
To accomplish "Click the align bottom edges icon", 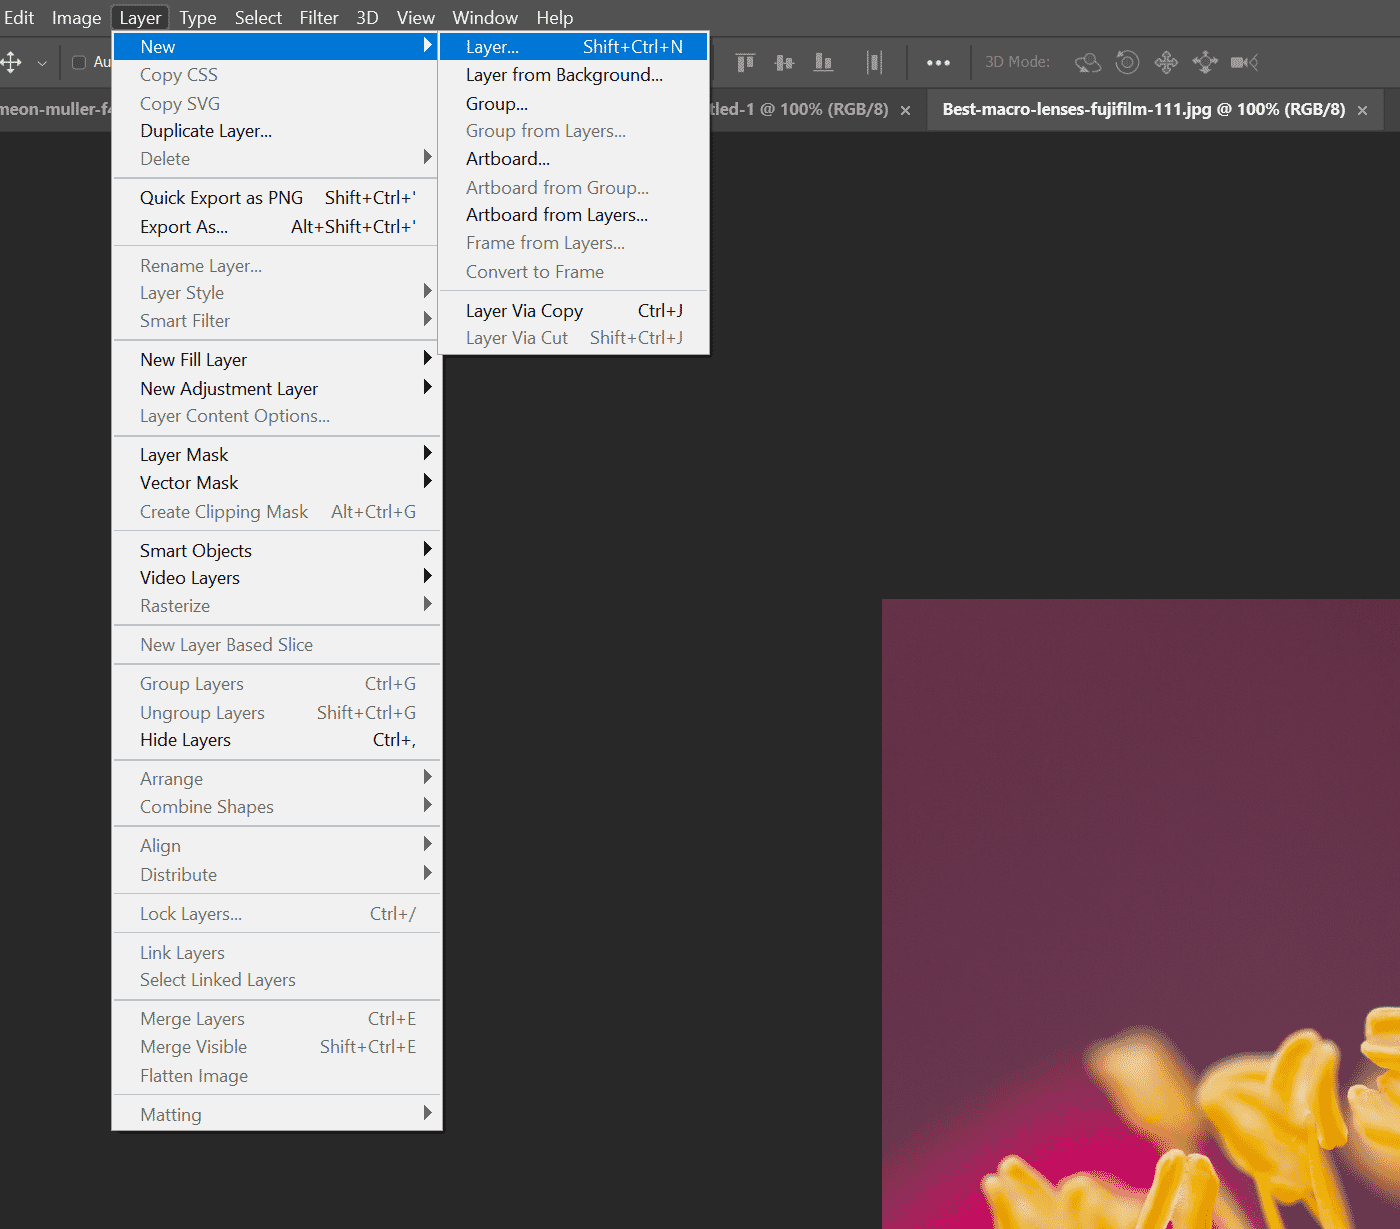I will tap(823, 62).
